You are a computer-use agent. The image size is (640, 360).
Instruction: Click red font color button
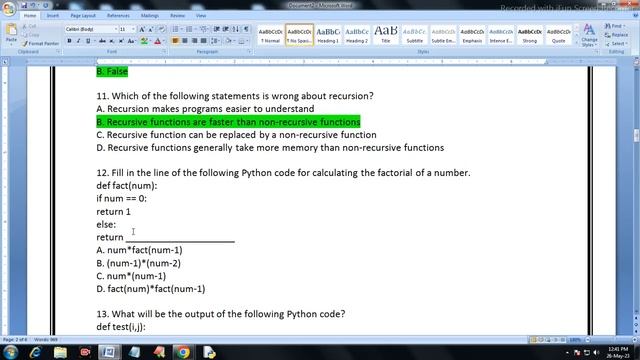tap(158, 41)
